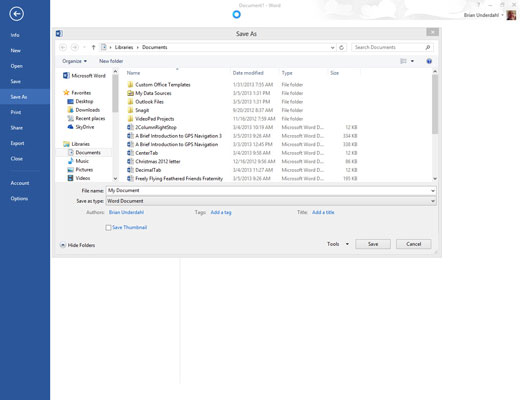This screenshot has width=520, height=400.
Task: Click Add a title link
Action: 323,212
